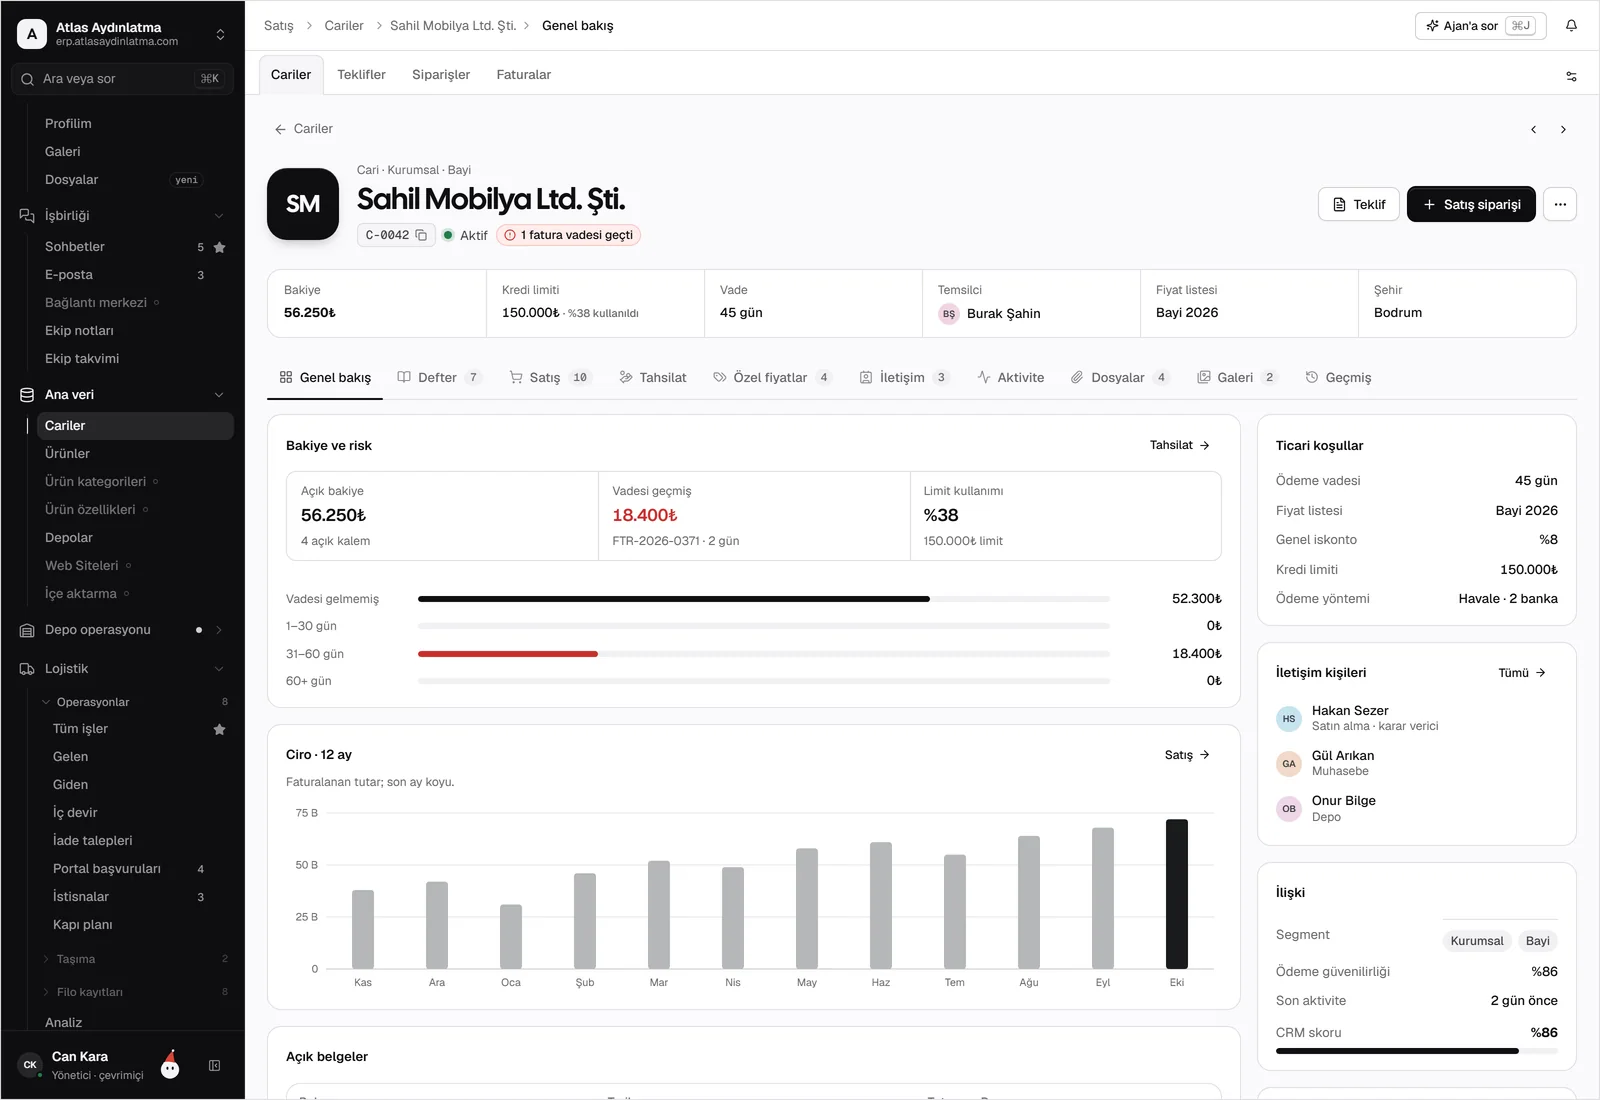Image resolution: width=1600 pixels, height=1100 pixels.
Task: Open the Tümü link in İletişim kişileri
Action: (1522, 673)
